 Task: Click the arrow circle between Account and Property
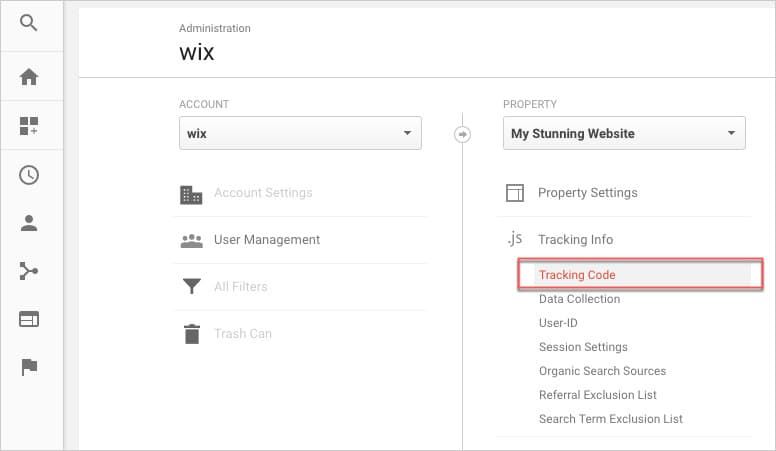pyautogui.click(x=462, y=134)
